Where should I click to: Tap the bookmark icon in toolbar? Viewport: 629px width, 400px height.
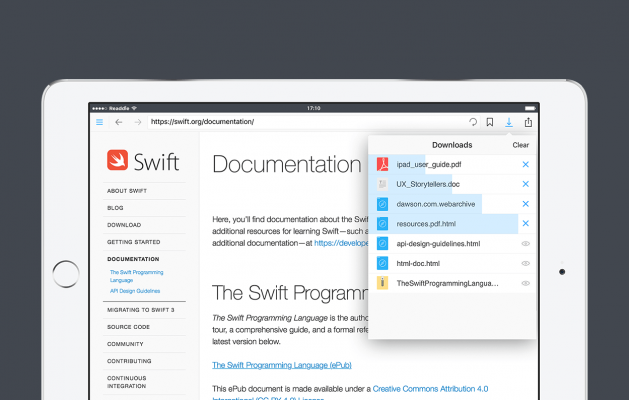(x=490, y=122)
